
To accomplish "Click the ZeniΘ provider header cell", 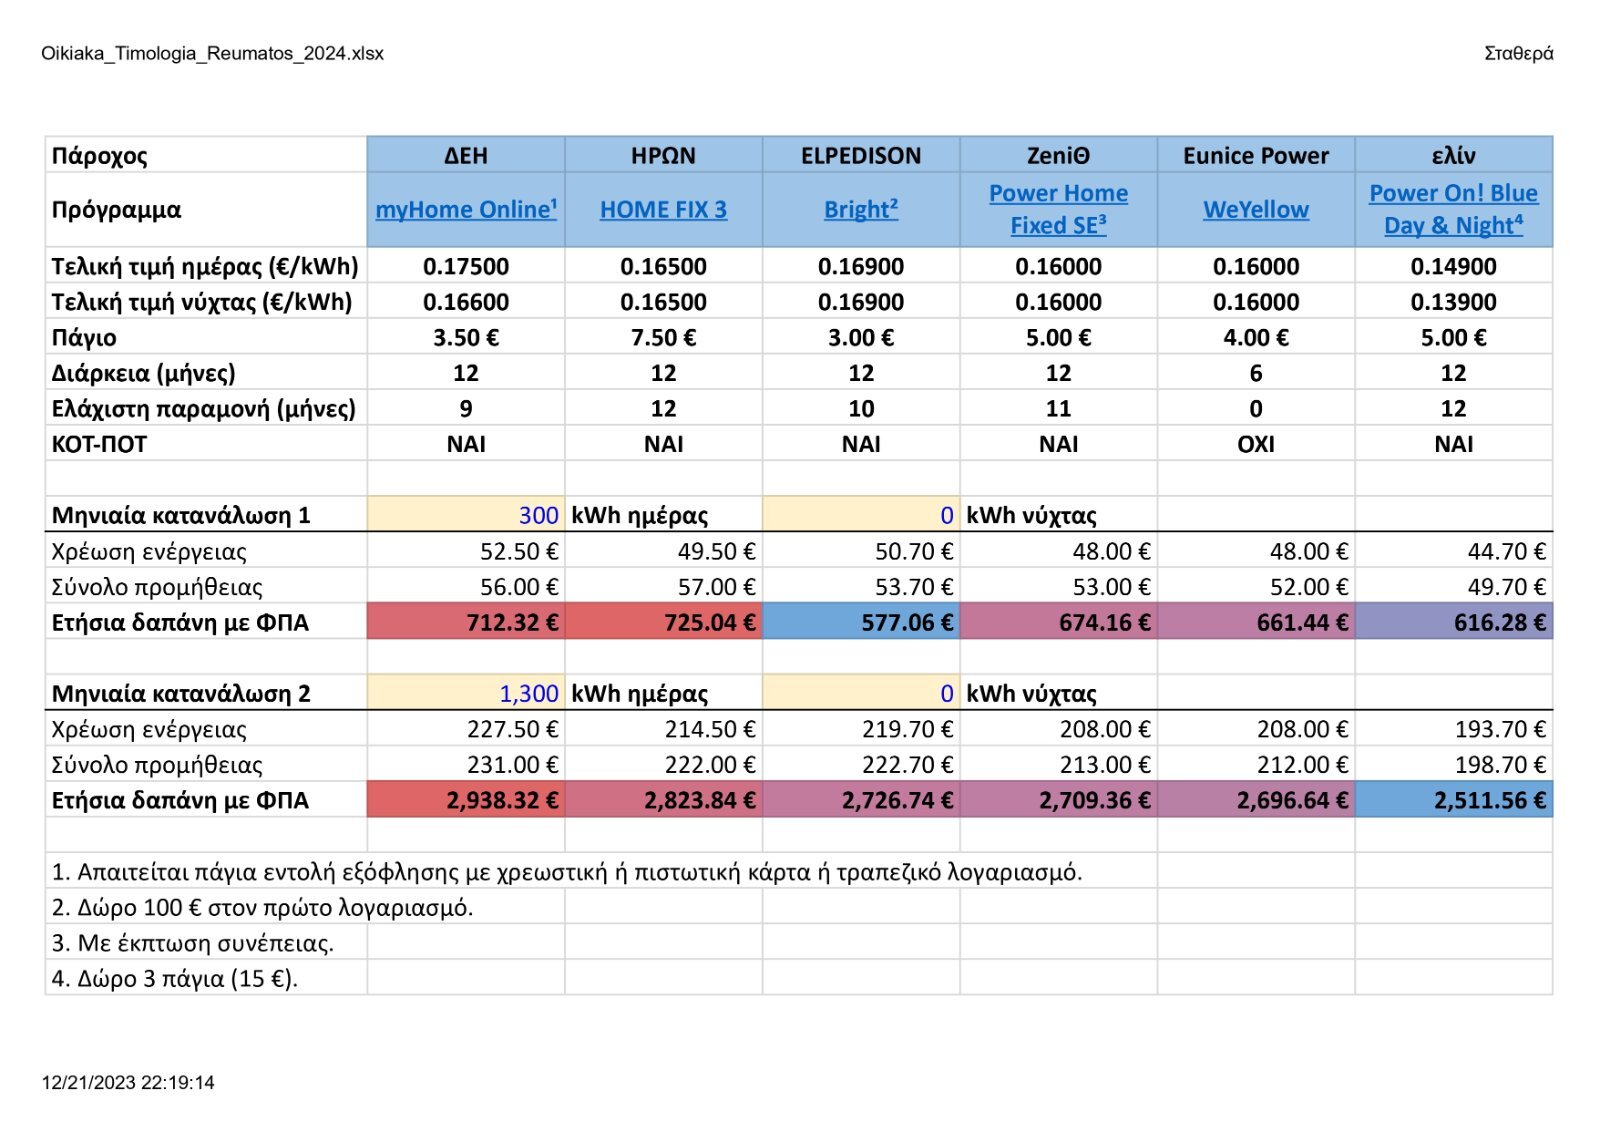I will point(1058,155).
